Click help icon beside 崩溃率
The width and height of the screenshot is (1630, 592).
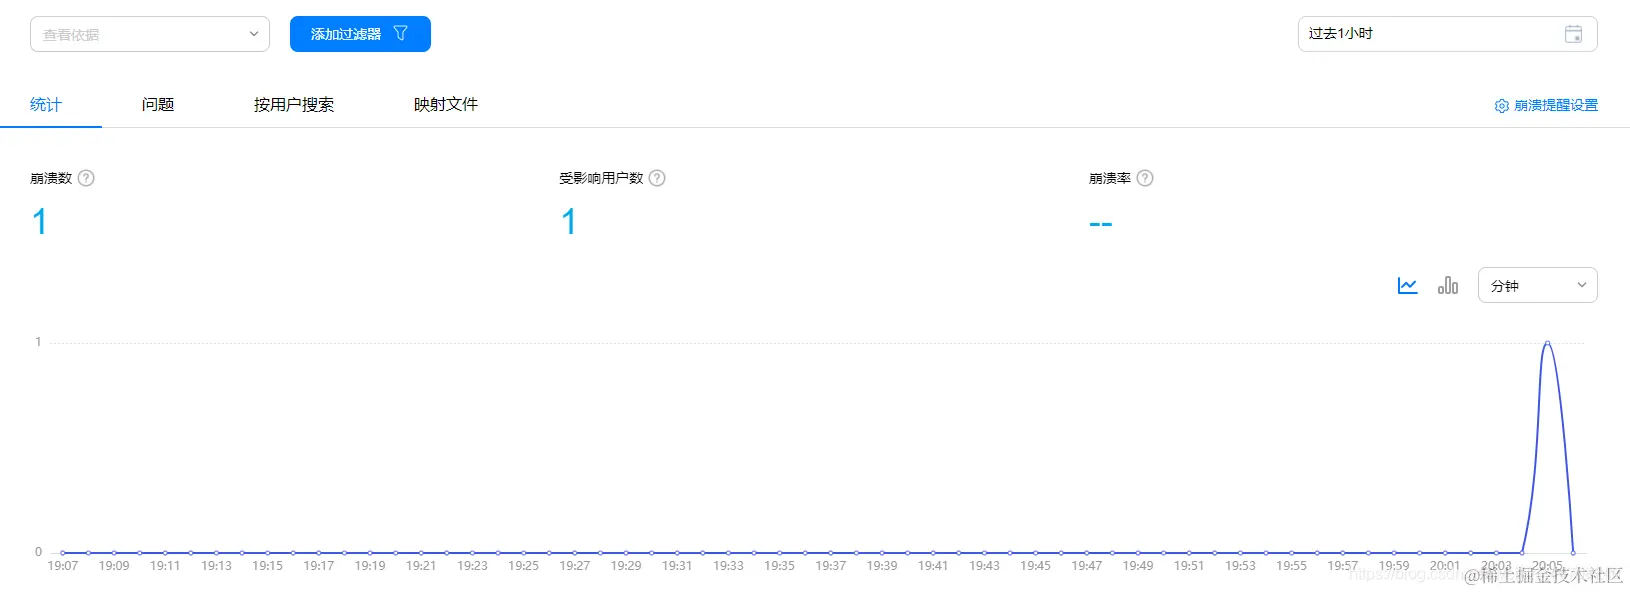tap(1145, 178)
